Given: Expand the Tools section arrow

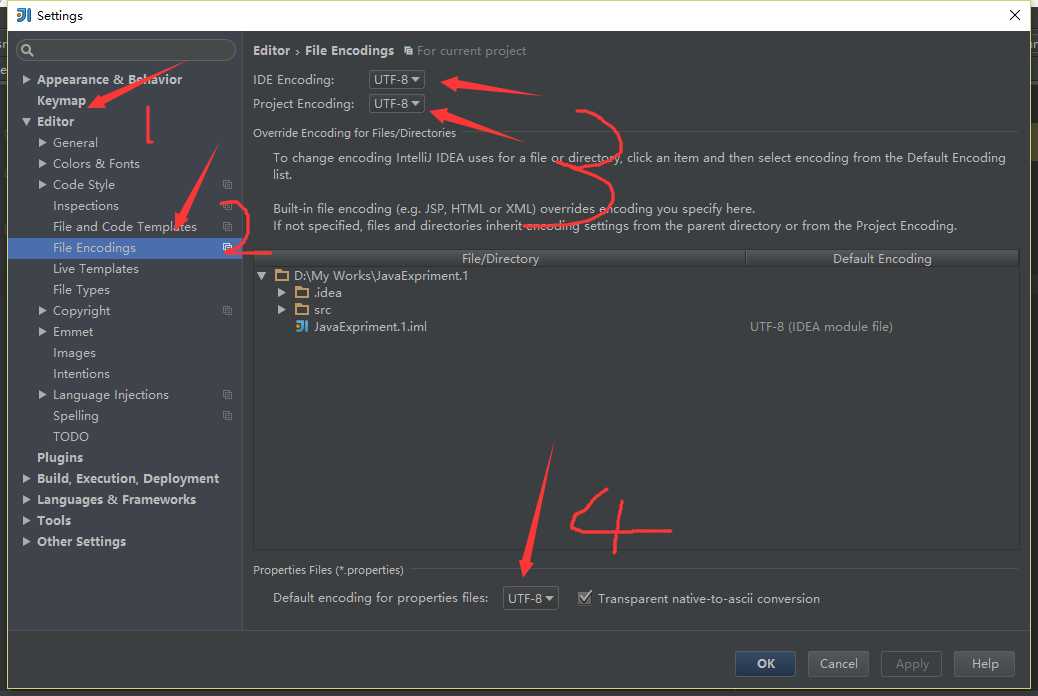Looking at the screenshot, I should pos(26,521).
